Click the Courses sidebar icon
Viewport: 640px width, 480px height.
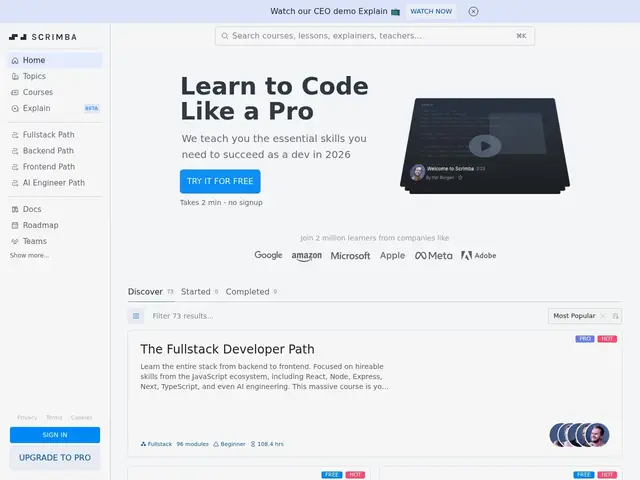[15, 92]
